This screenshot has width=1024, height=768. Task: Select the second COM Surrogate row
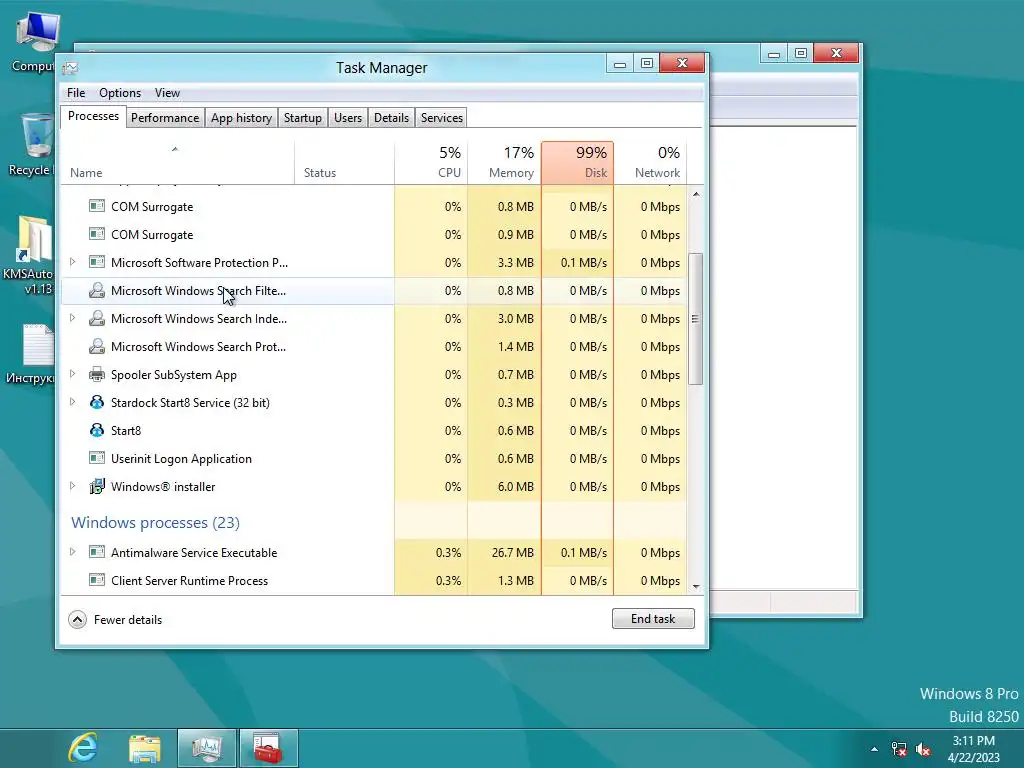(374, 234)
